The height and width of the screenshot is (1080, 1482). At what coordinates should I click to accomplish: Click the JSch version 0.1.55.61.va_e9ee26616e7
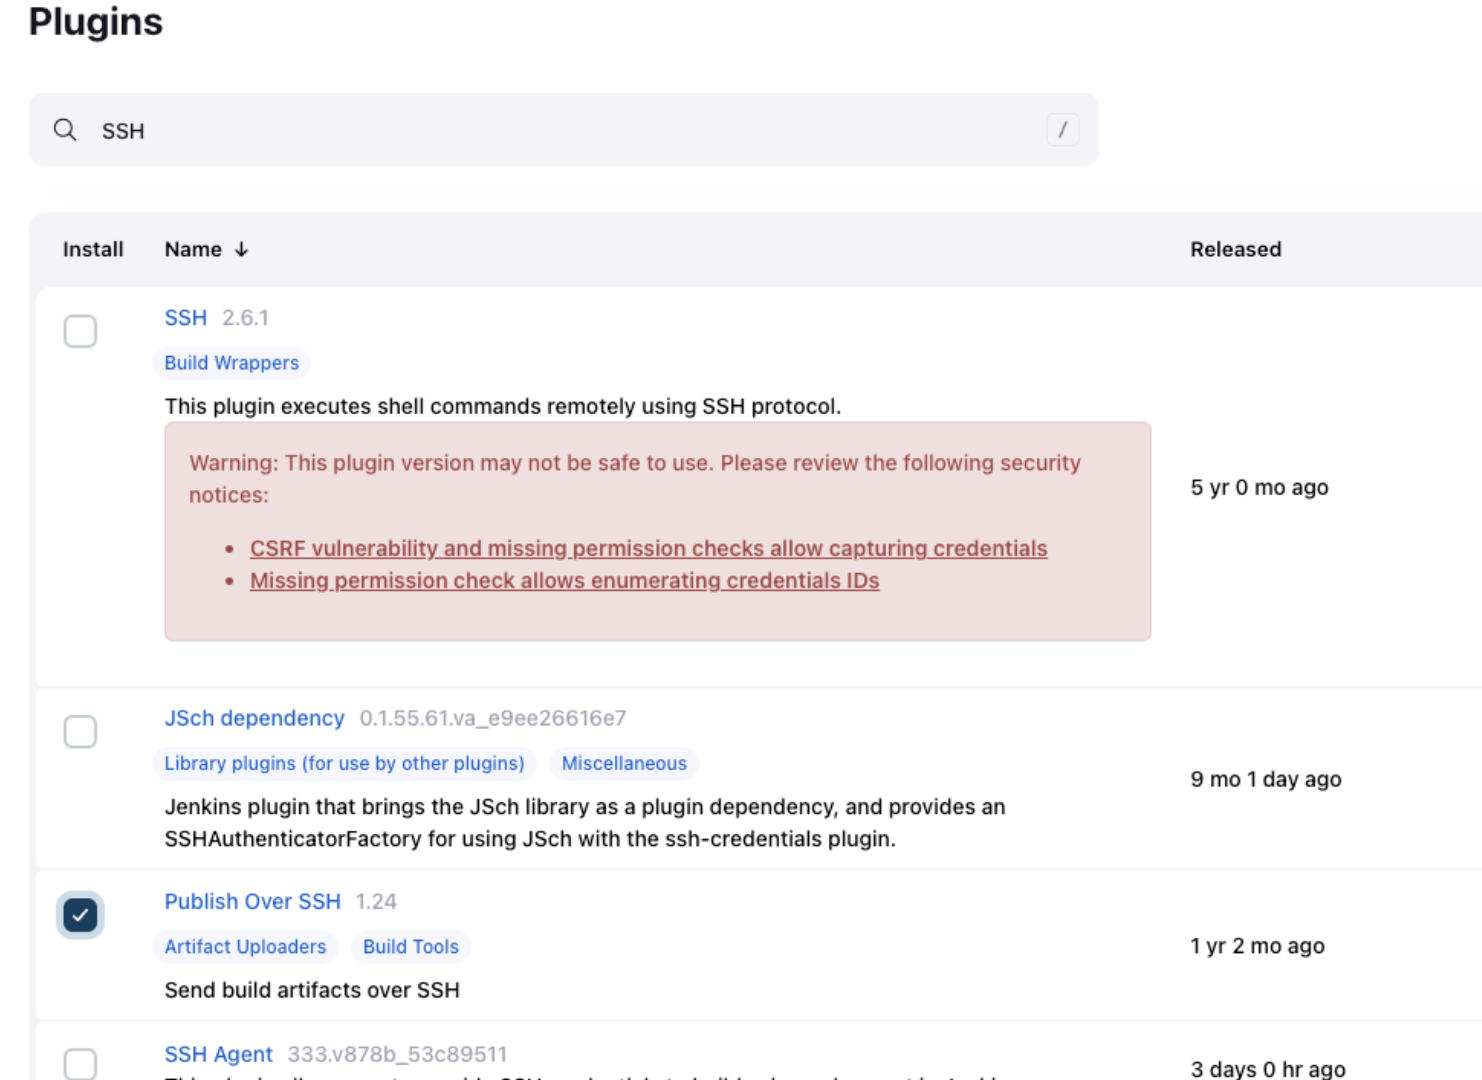(493, 718)
